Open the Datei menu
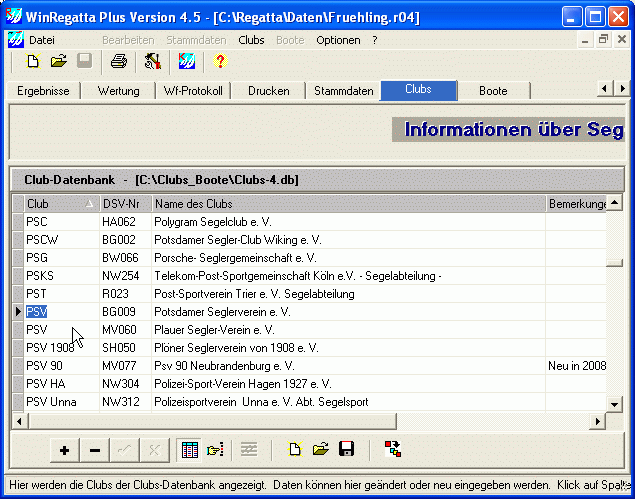This screenshot has width=635, height=499. coord(42,40)
